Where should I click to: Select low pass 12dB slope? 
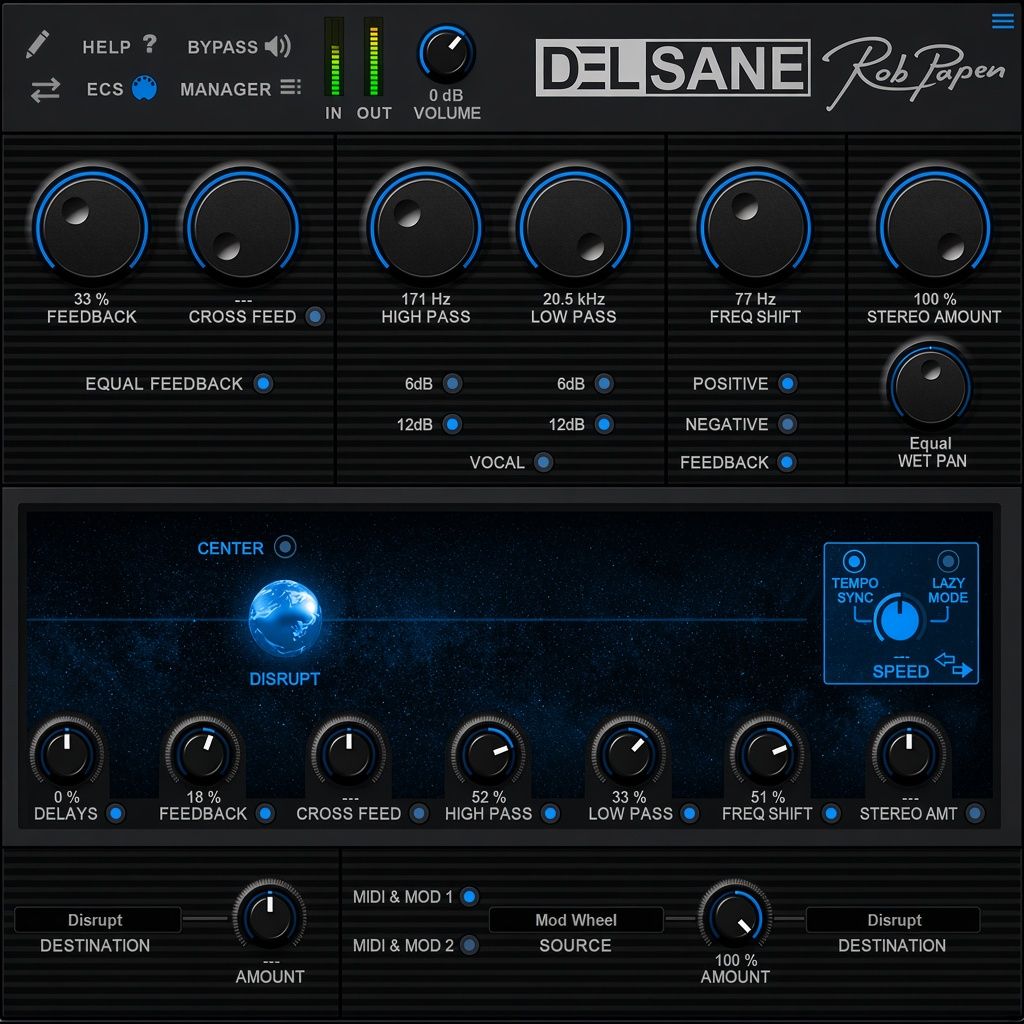click(x=604, y=424)
